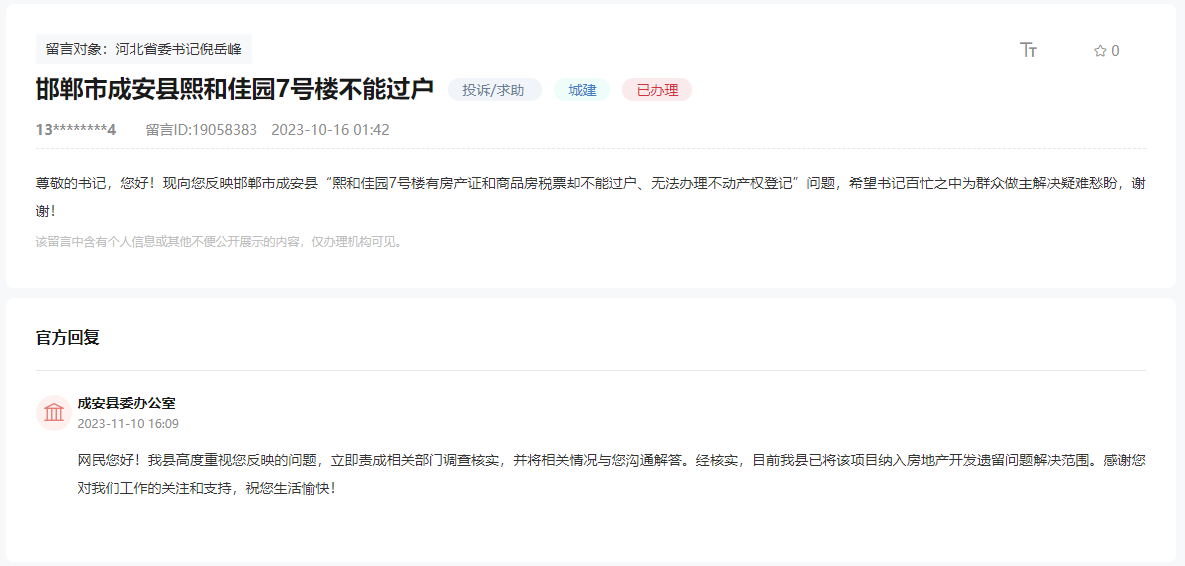Click the message ID 留言ID:19058383
The width and height of the screenshot is (1185, 566).
[201, 130]
